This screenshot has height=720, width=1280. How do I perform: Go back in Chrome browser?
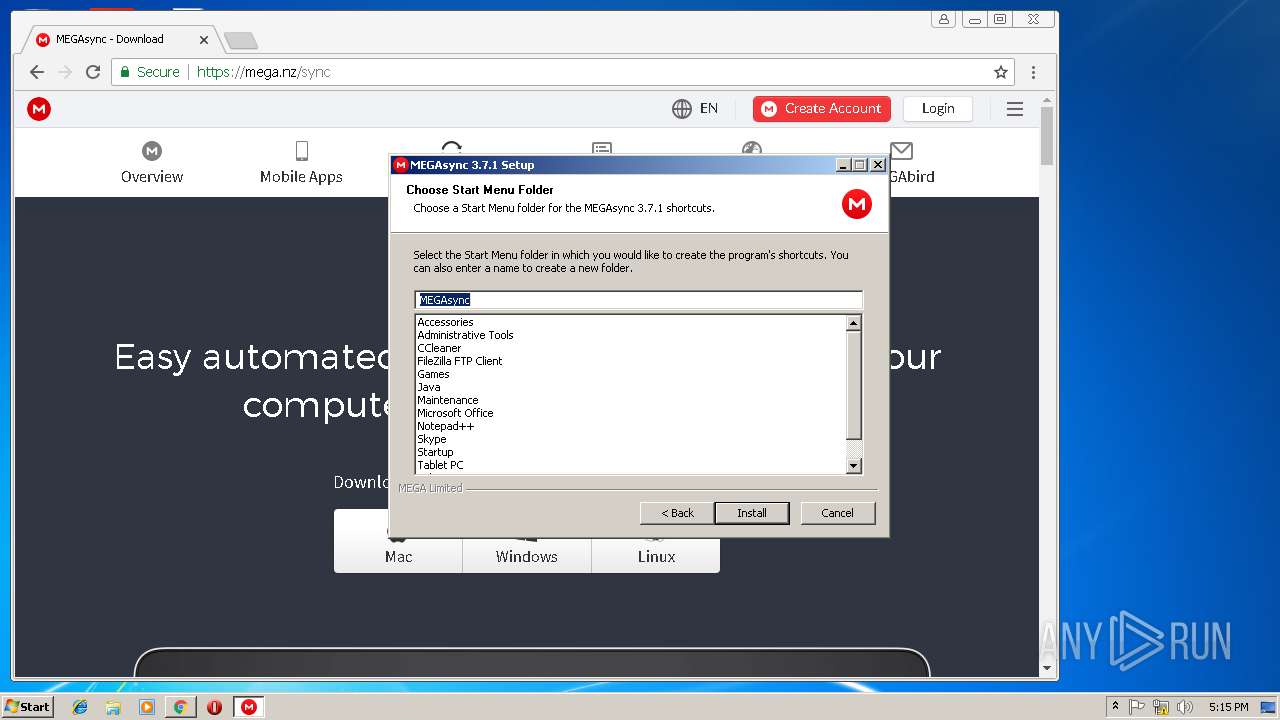point(37,72)
